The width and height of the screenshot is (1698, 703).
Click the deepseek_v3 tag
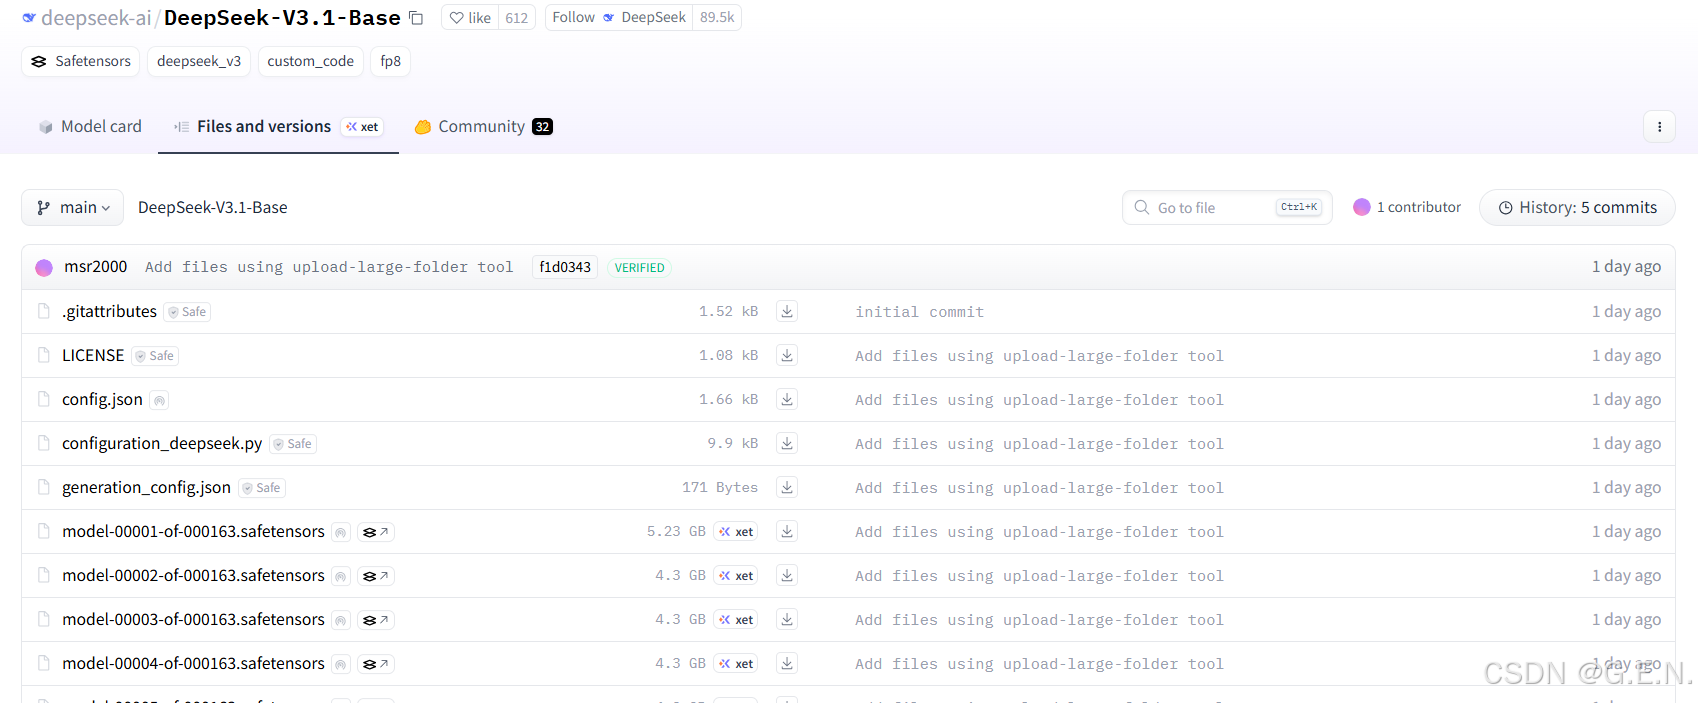[199, 61]
